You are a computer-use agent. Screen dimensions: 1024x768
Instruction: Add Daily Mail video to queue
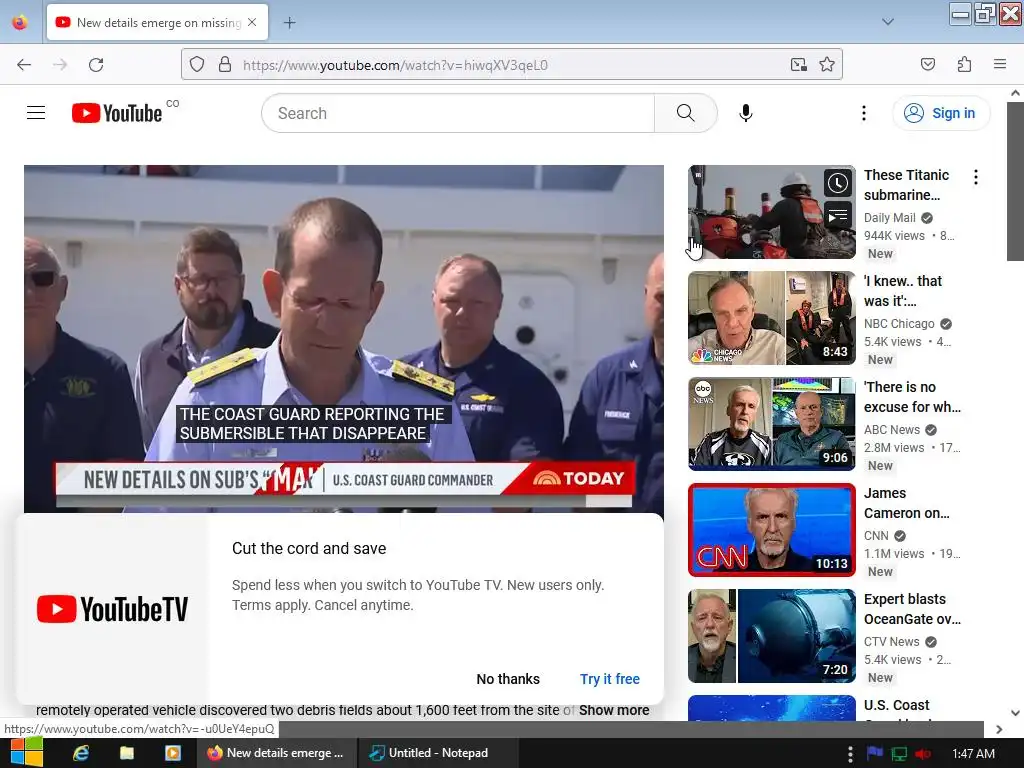point(837,215)
